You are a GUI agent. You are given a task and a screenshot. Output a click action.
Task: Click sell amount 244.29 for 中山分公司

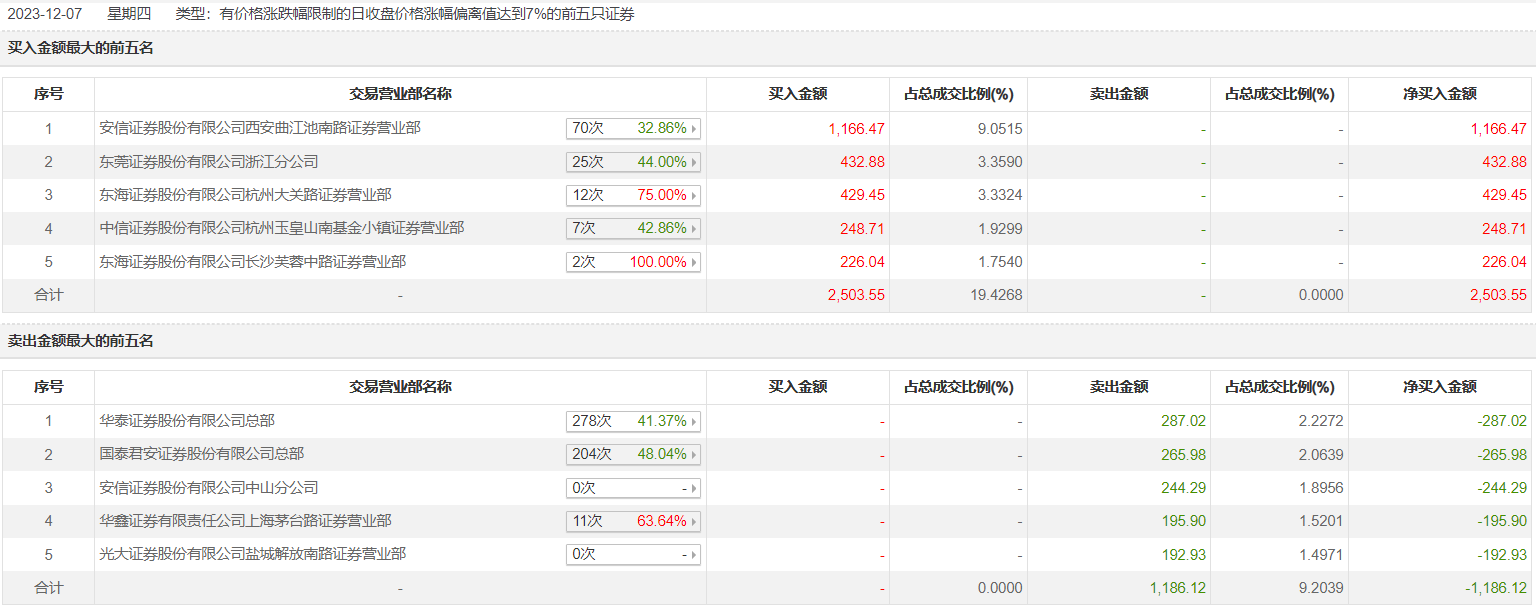point(1184,488)
